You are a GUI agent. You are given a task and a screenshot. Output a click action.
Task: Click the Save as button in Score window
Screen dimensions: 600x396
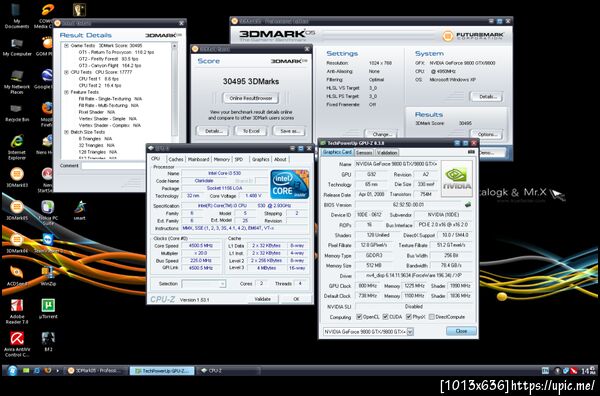pos(289,131)
